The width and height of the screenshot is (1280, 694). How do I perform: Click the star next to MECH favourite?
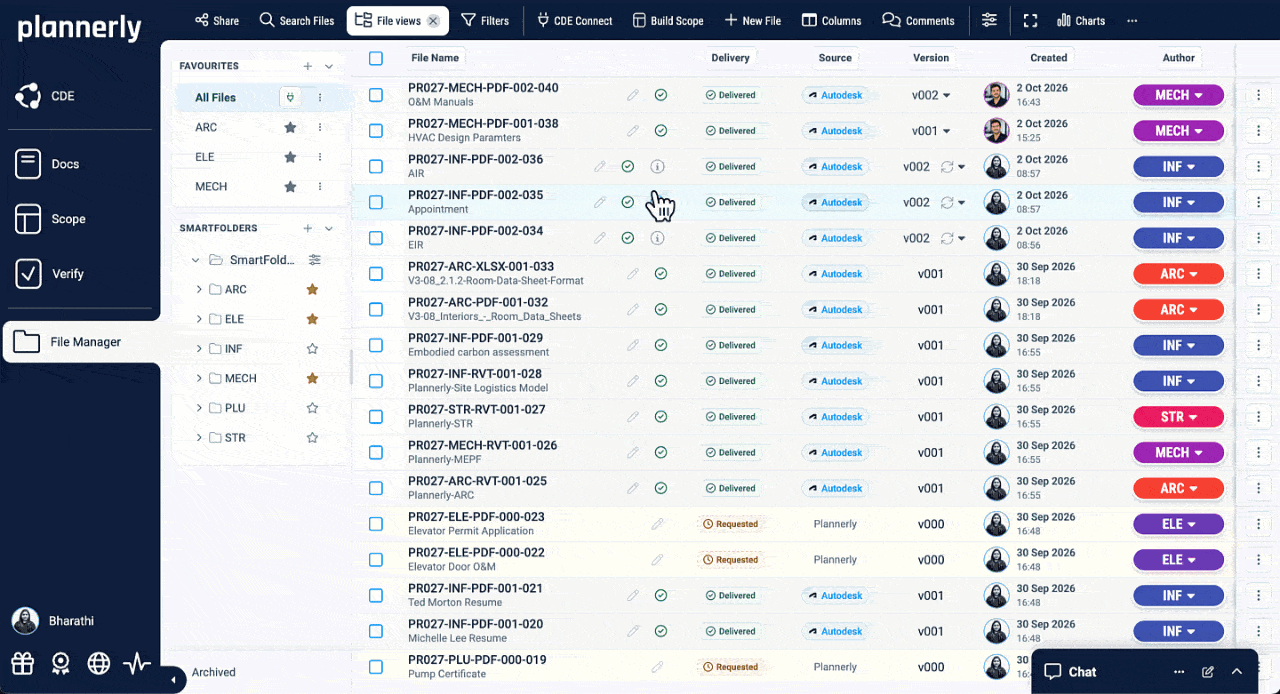pyautogui.click(x=290, y=187)
